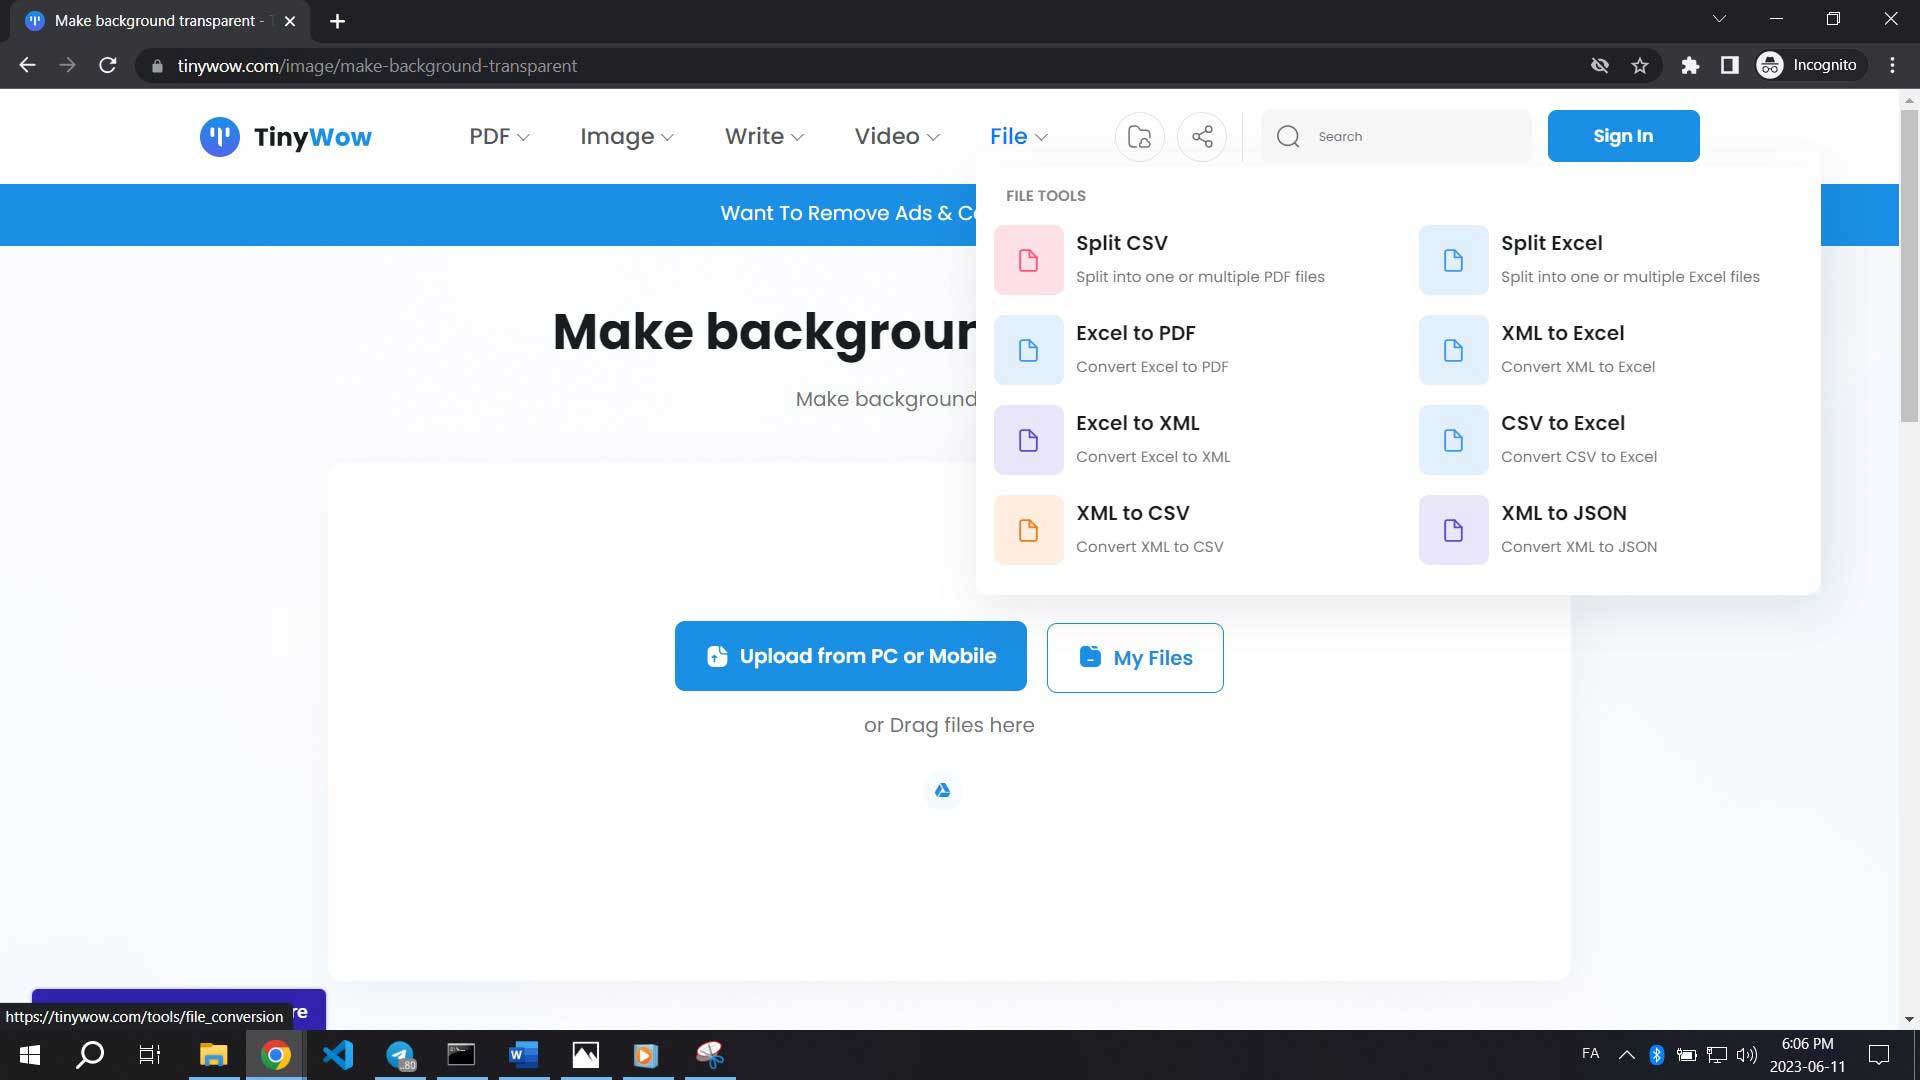Screen dimensions: 1920x1080
Task: Expand the PDF dropdown menu
Action: 498,136
